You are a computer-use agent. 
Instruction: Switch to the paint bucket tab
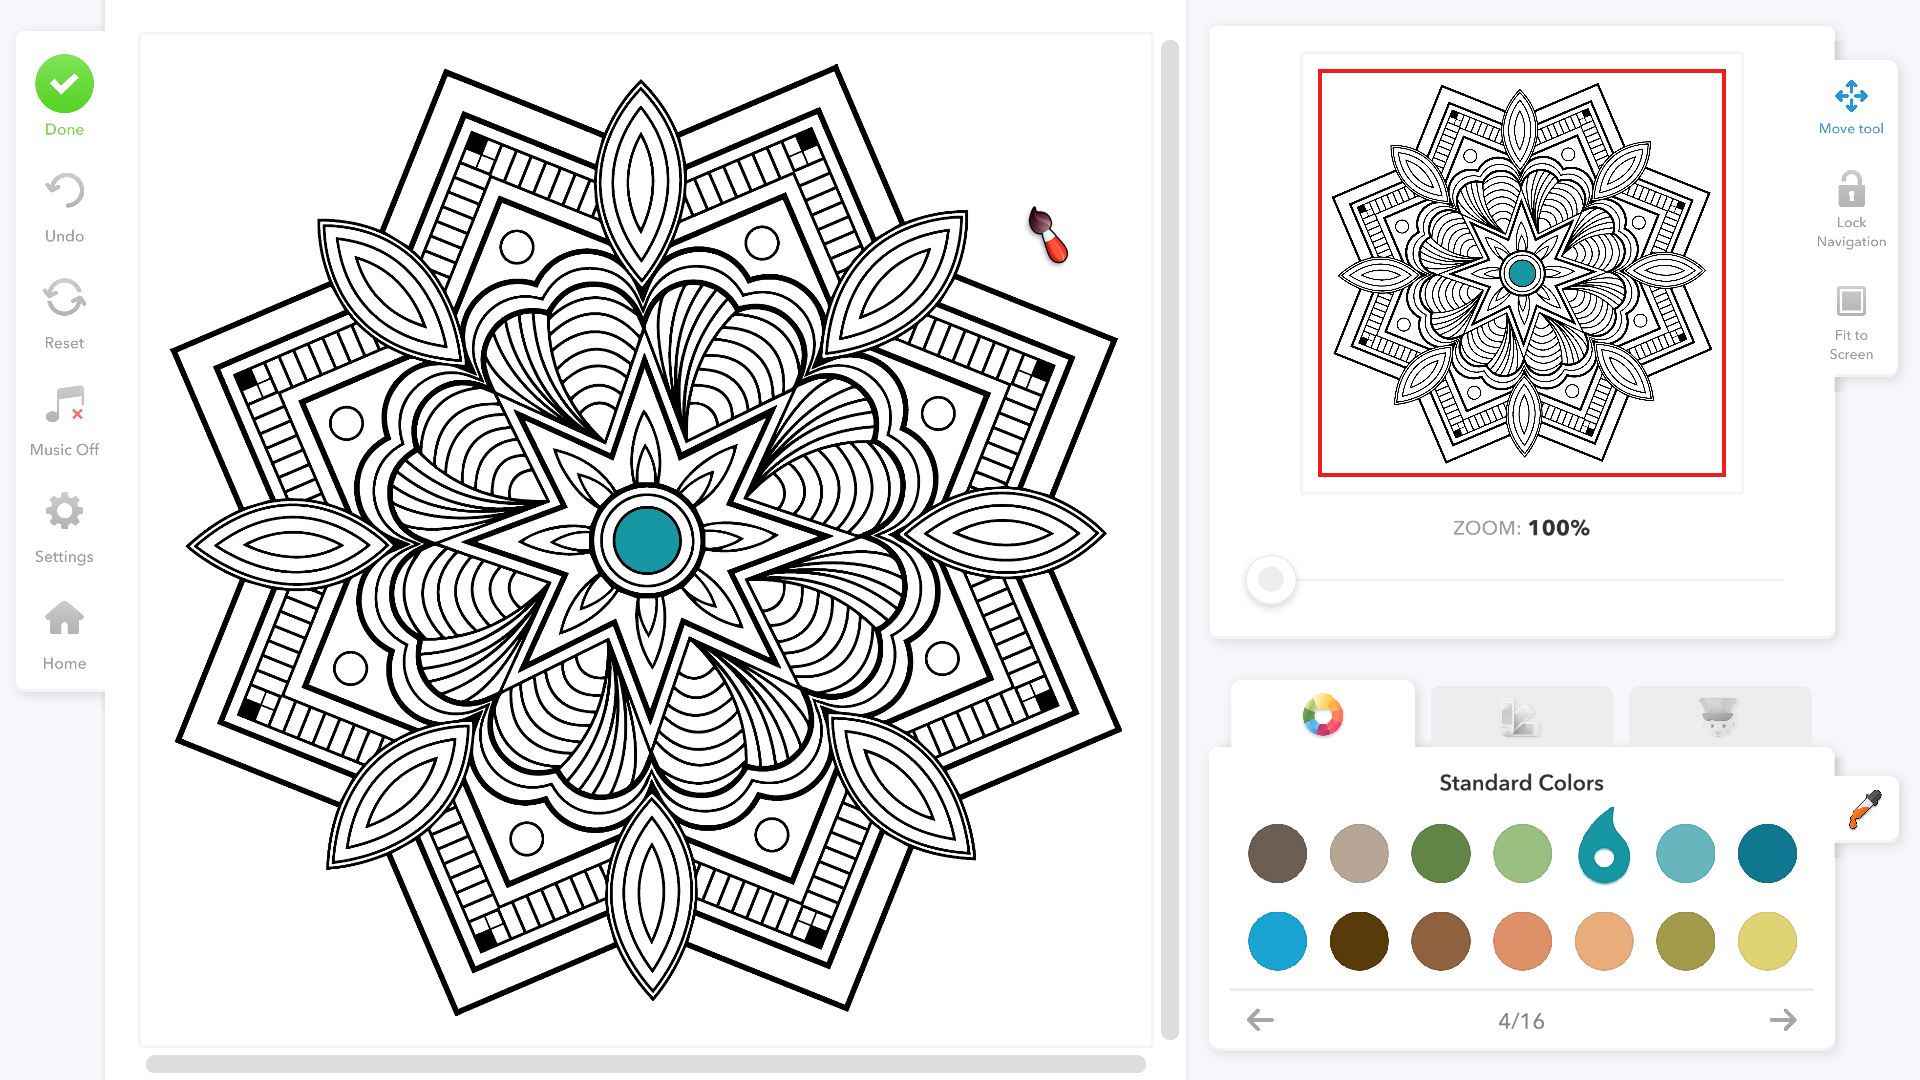coord(1718,716)
